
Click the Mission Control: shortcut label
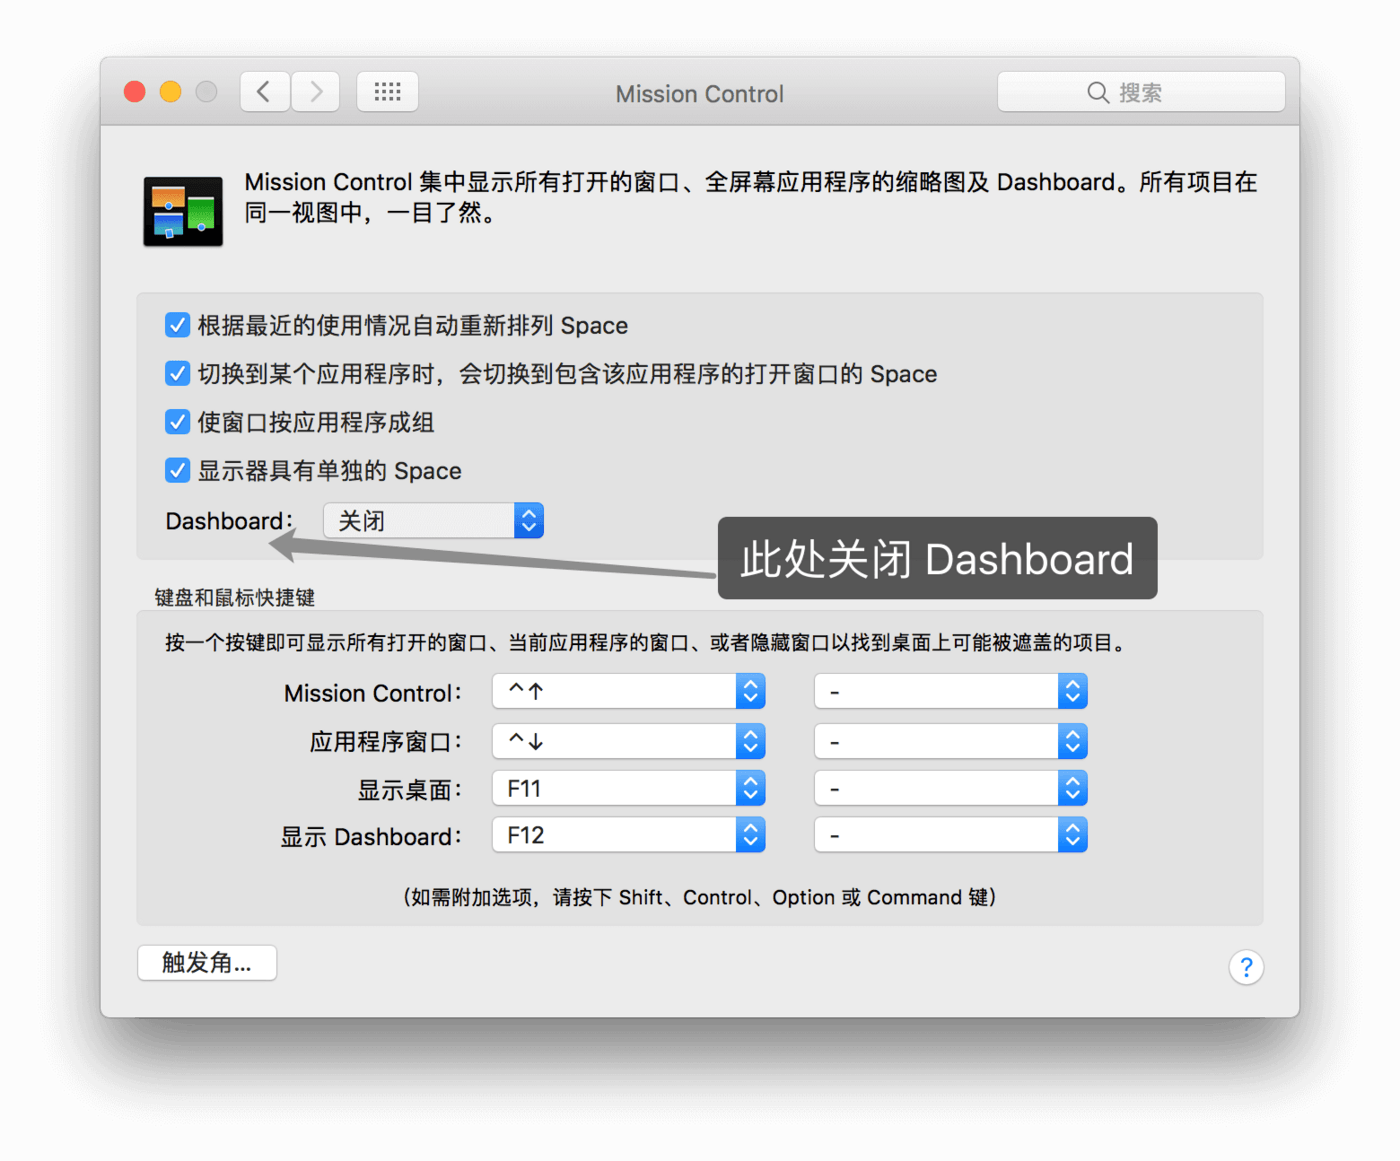pyautogui.click(x=373, y=693)
